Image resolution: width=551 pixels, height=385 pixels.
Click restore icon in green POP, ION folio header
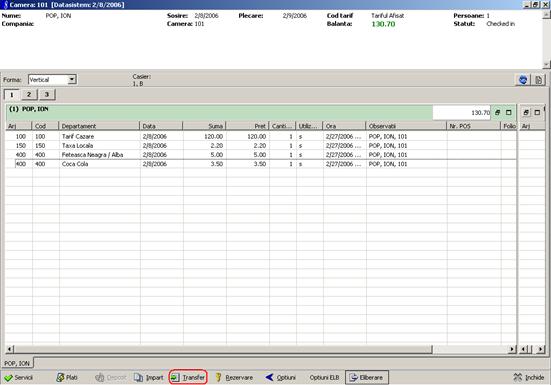(x=497, y=112)
